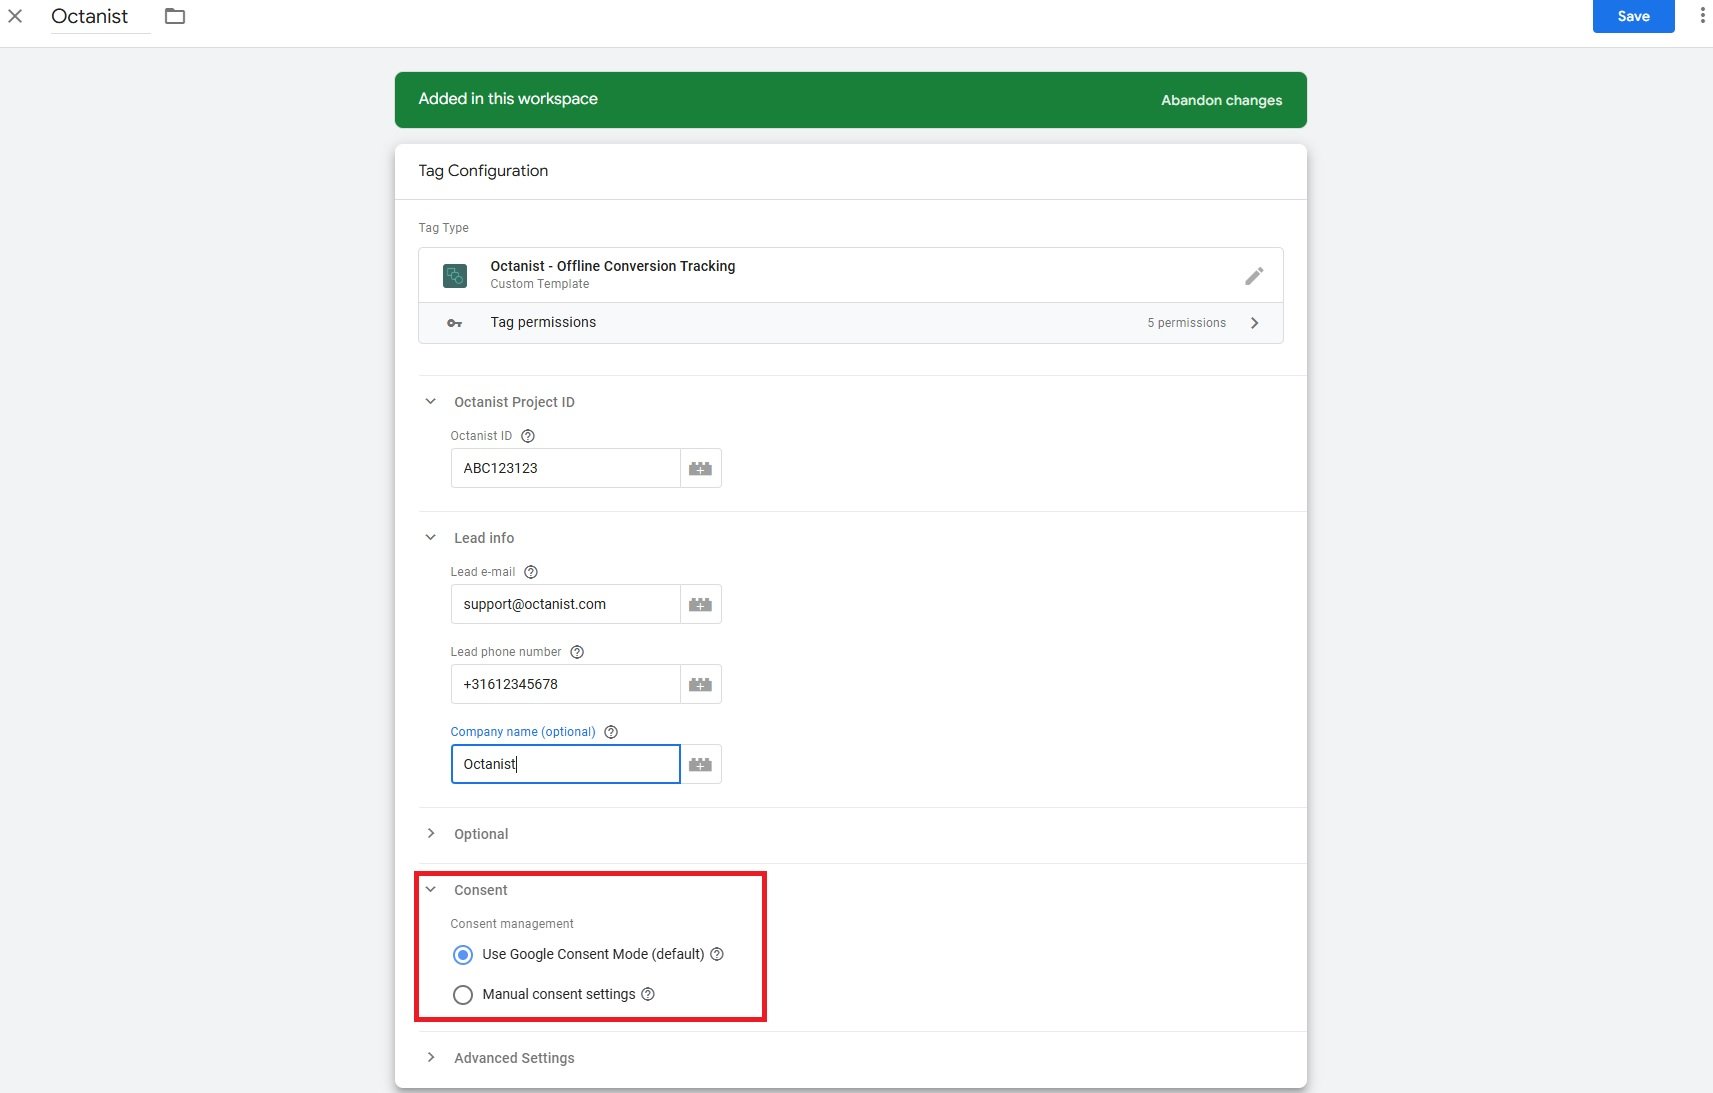
Task: Open variable picker for Octanist ID field
Action: tap(701, 468)
